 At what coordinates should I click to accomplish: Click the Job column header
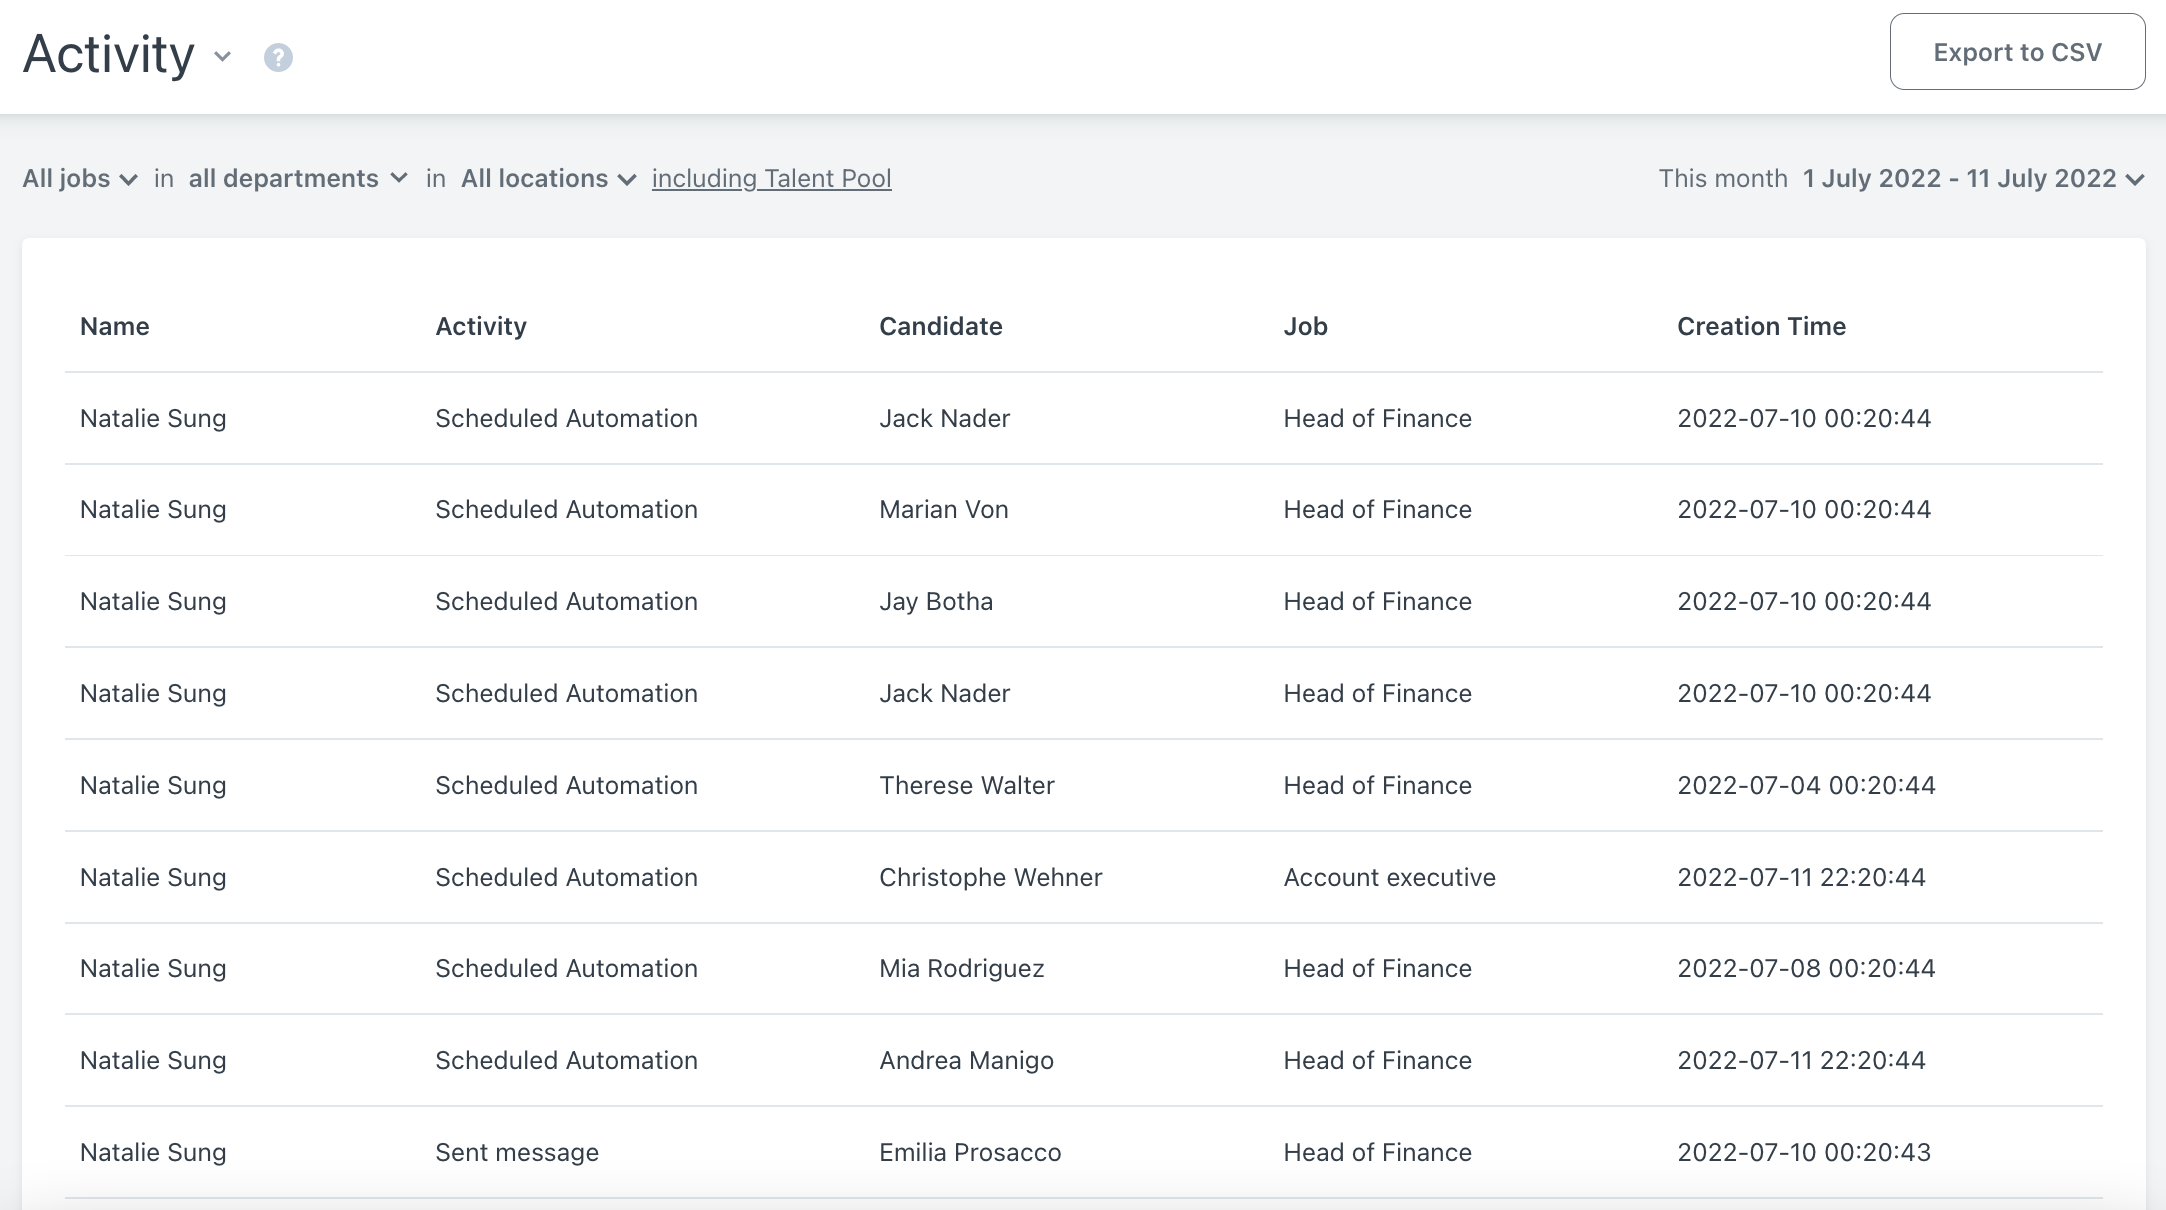1305,326
